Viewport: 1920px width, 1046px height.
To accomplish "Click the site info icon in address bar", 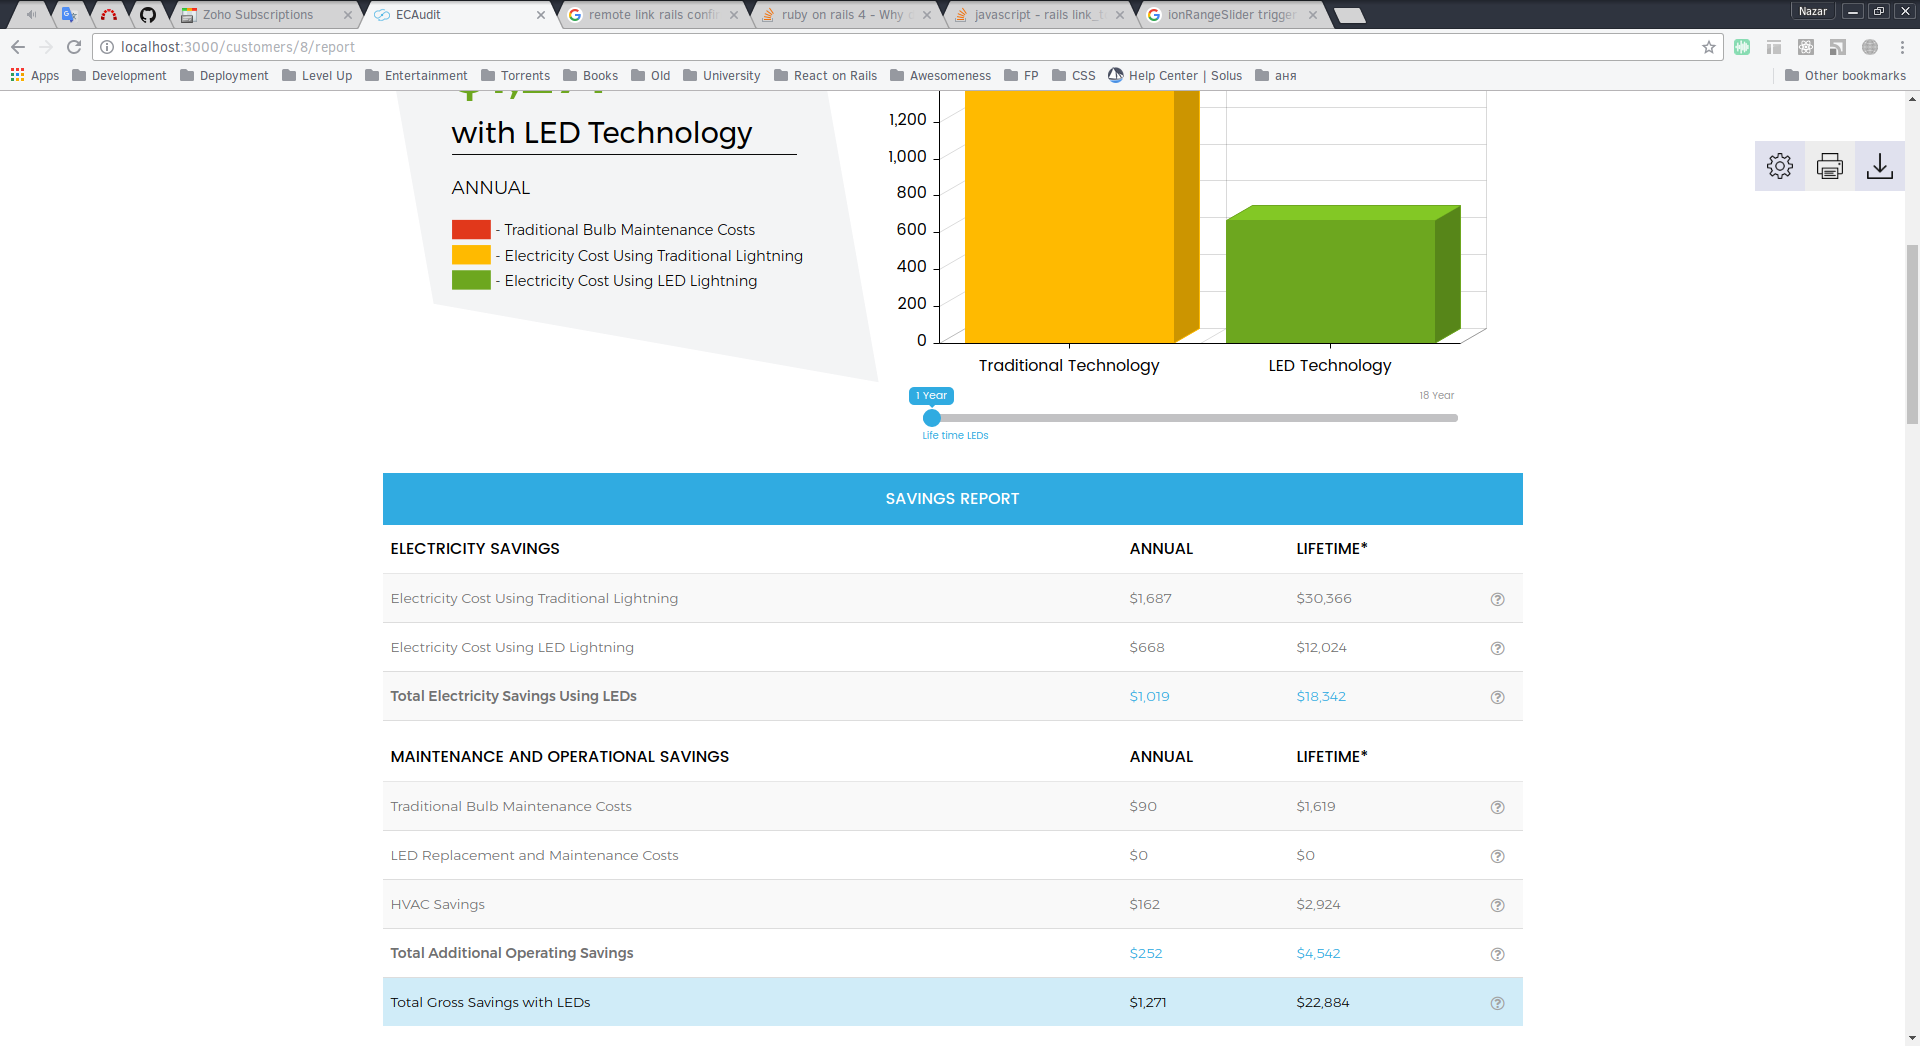I will click(107, 47).
